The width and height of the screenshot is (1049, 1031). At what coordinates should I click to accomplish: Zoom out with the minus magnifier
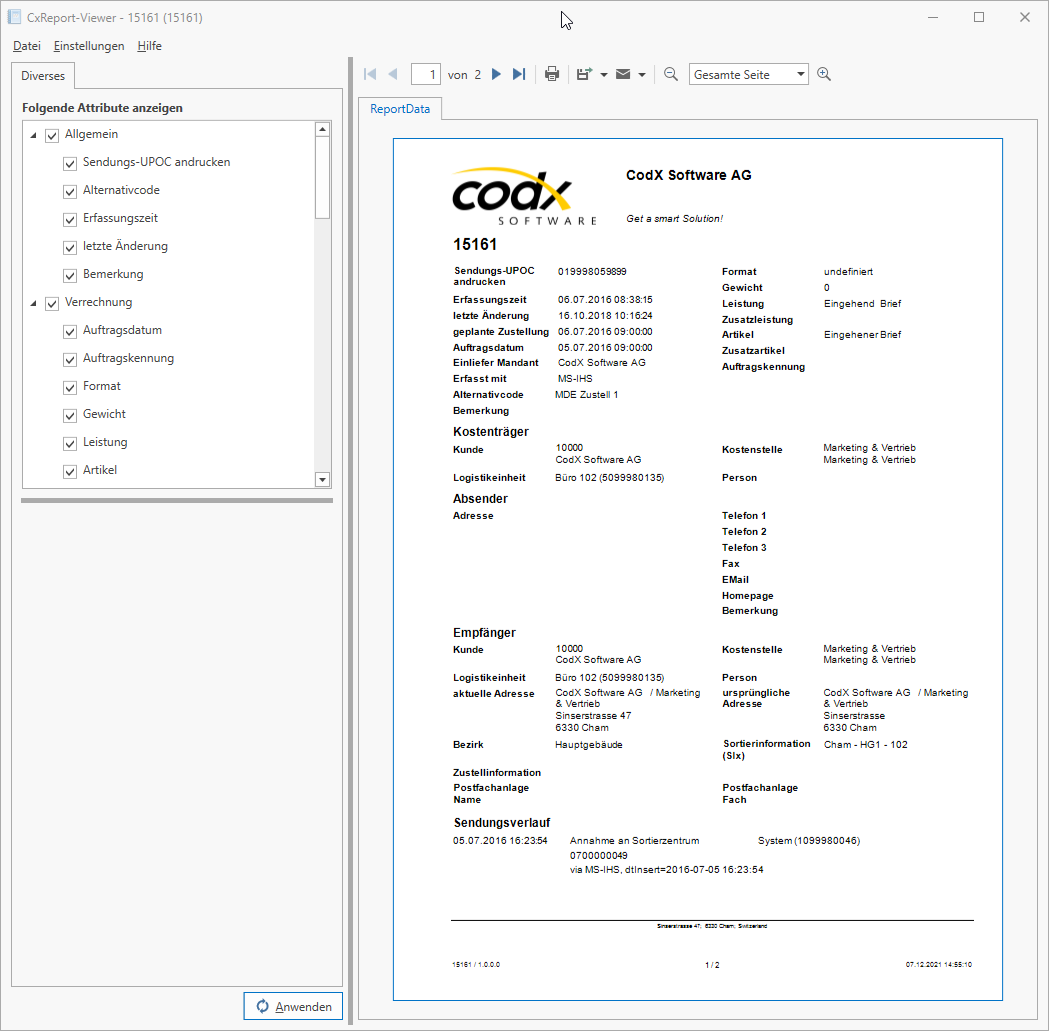pos(670,74)
